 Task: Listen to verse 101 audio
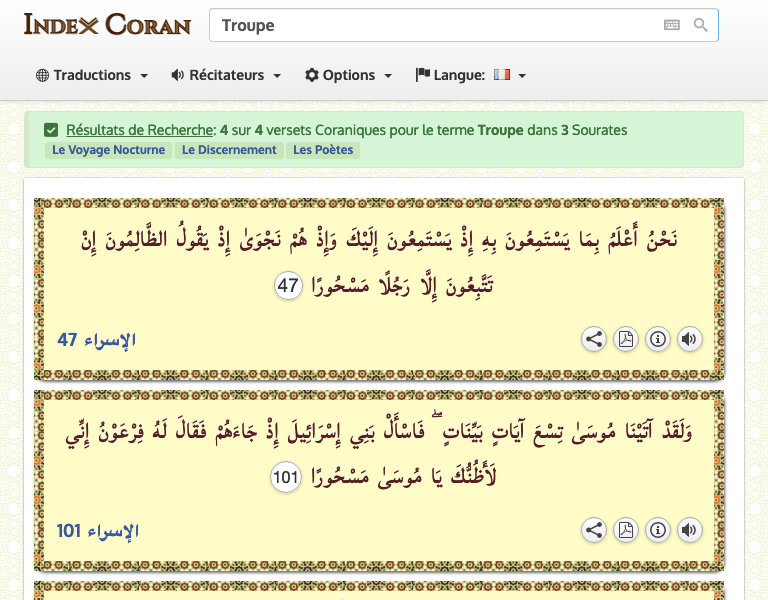point(689,530)
